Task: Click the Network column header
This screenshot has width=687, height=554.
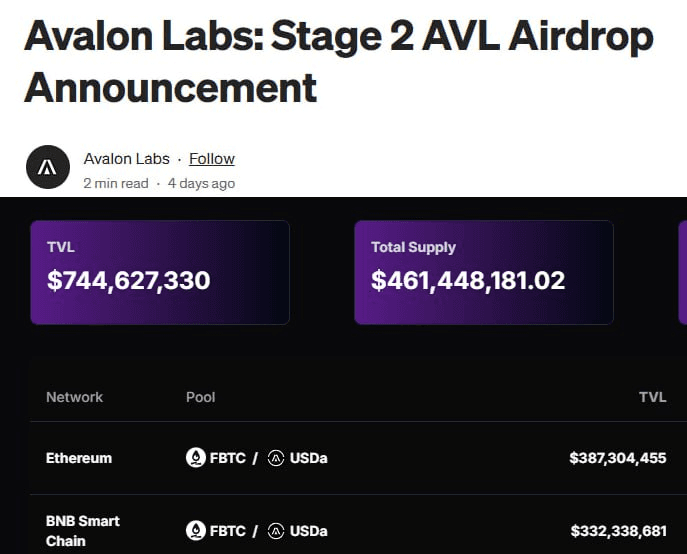Action: 74,397
